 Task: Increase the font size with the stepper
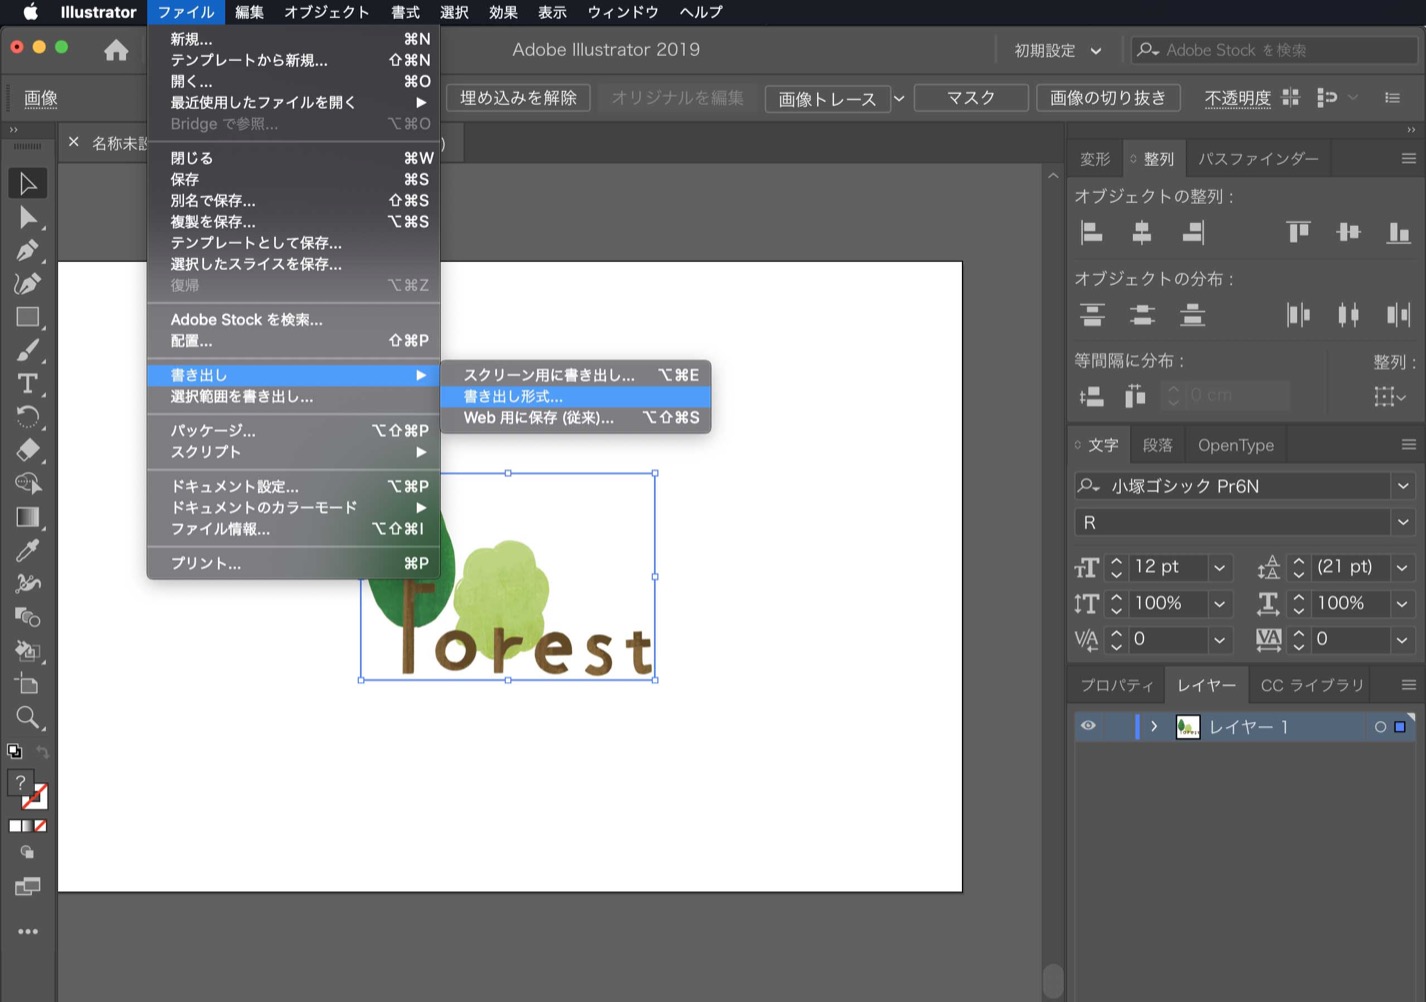pyautogui.click(x=1117, y=561)
